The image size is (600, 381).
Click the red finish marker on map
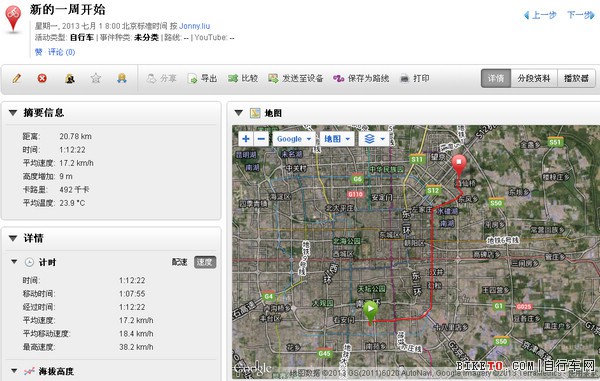pos(459,165)
